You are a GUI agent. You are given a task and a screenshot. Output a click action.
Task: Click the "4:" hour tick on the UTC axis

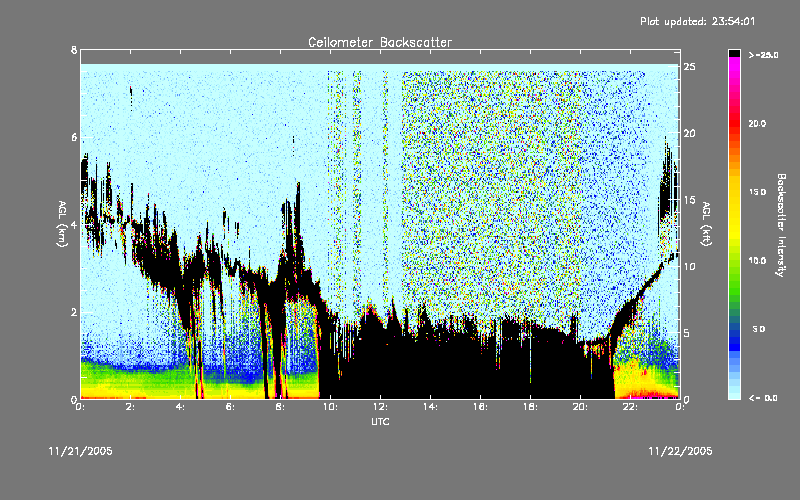tap(180, 407)
